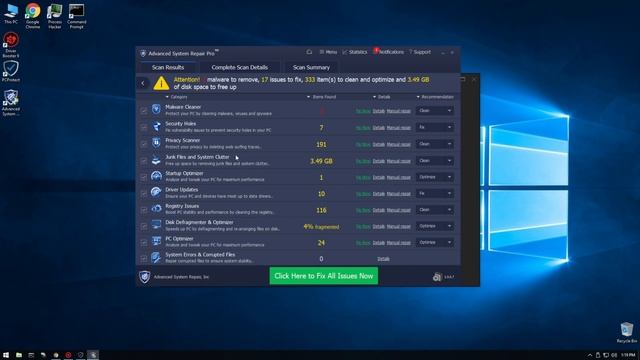Toggle the PC Optimizer checkbox
640x360 pixels.
click(144, 242)
